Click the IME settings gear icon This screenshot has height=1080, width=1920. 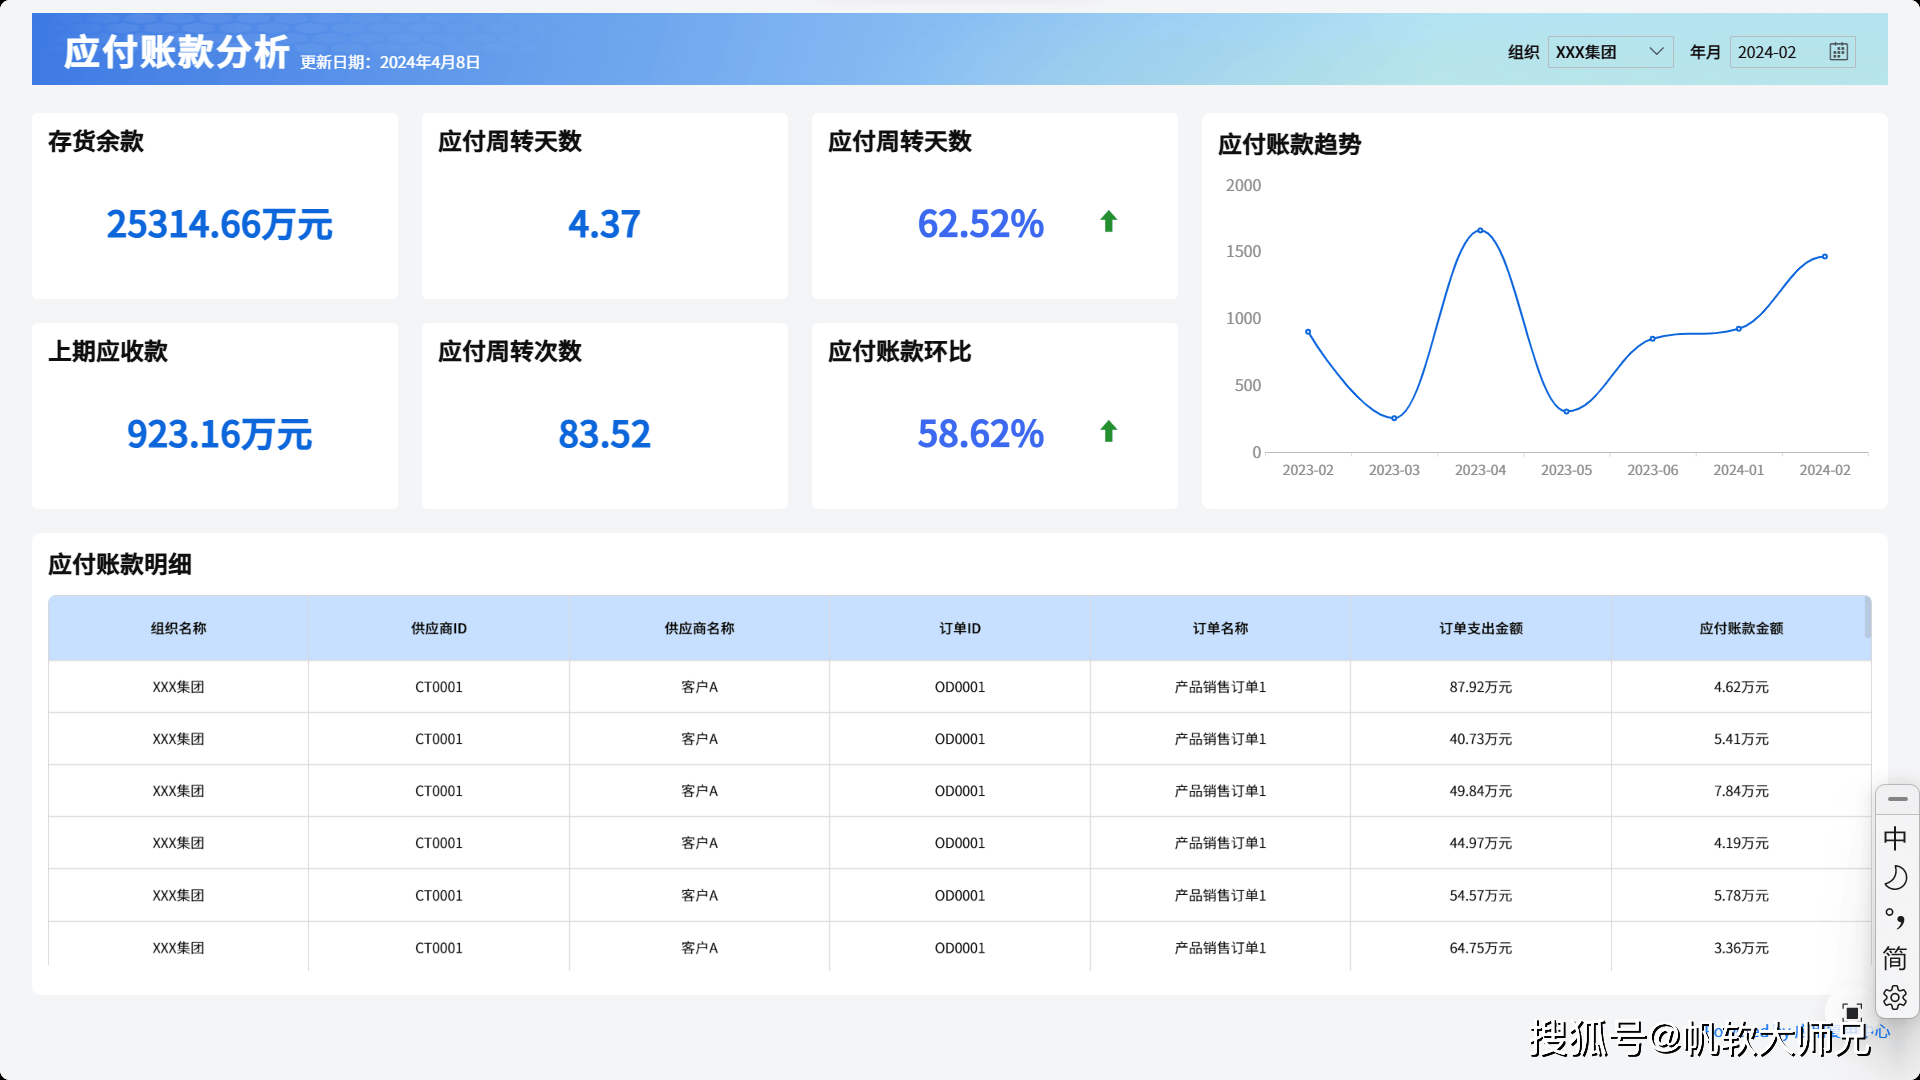[1895, 997]
